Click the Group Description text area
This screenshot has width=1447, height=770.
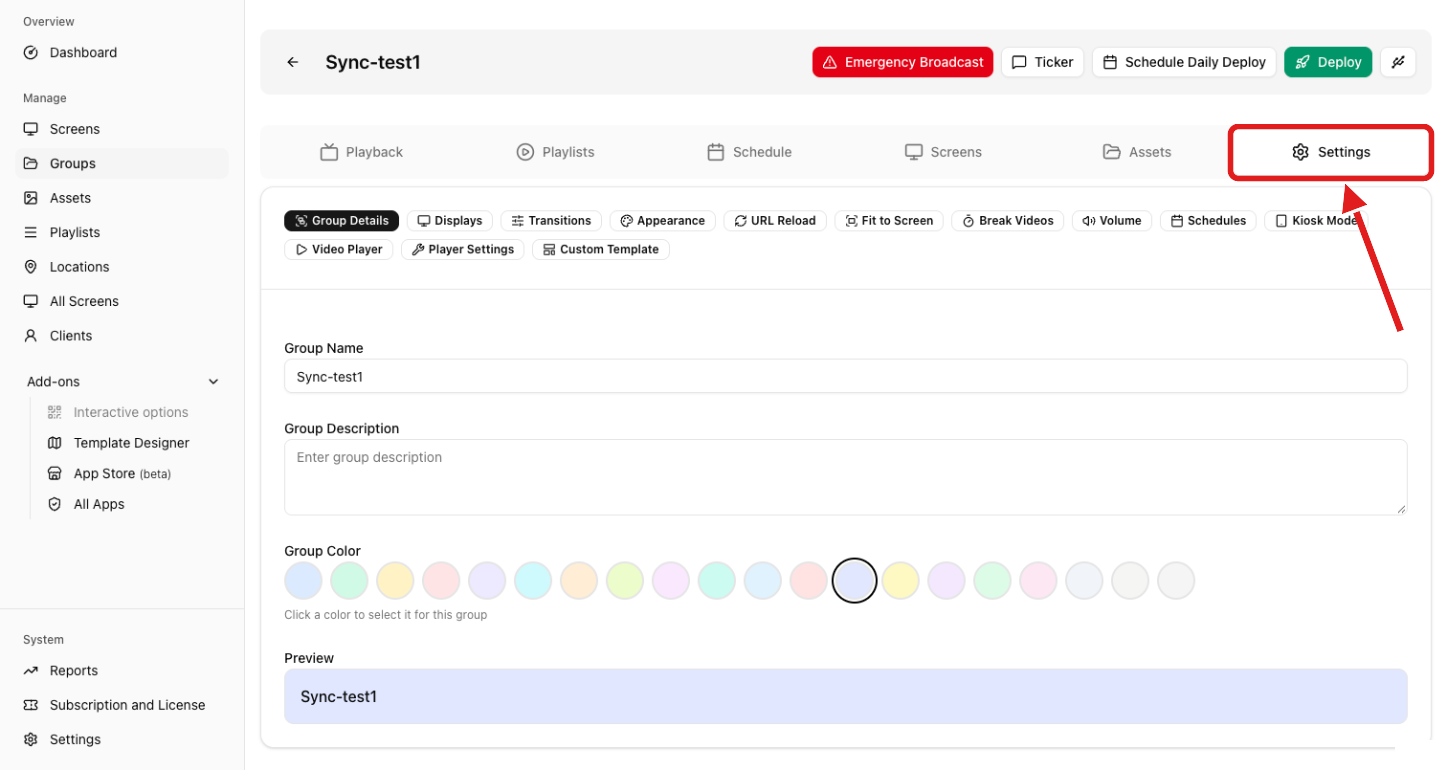[x=845, y=478]
